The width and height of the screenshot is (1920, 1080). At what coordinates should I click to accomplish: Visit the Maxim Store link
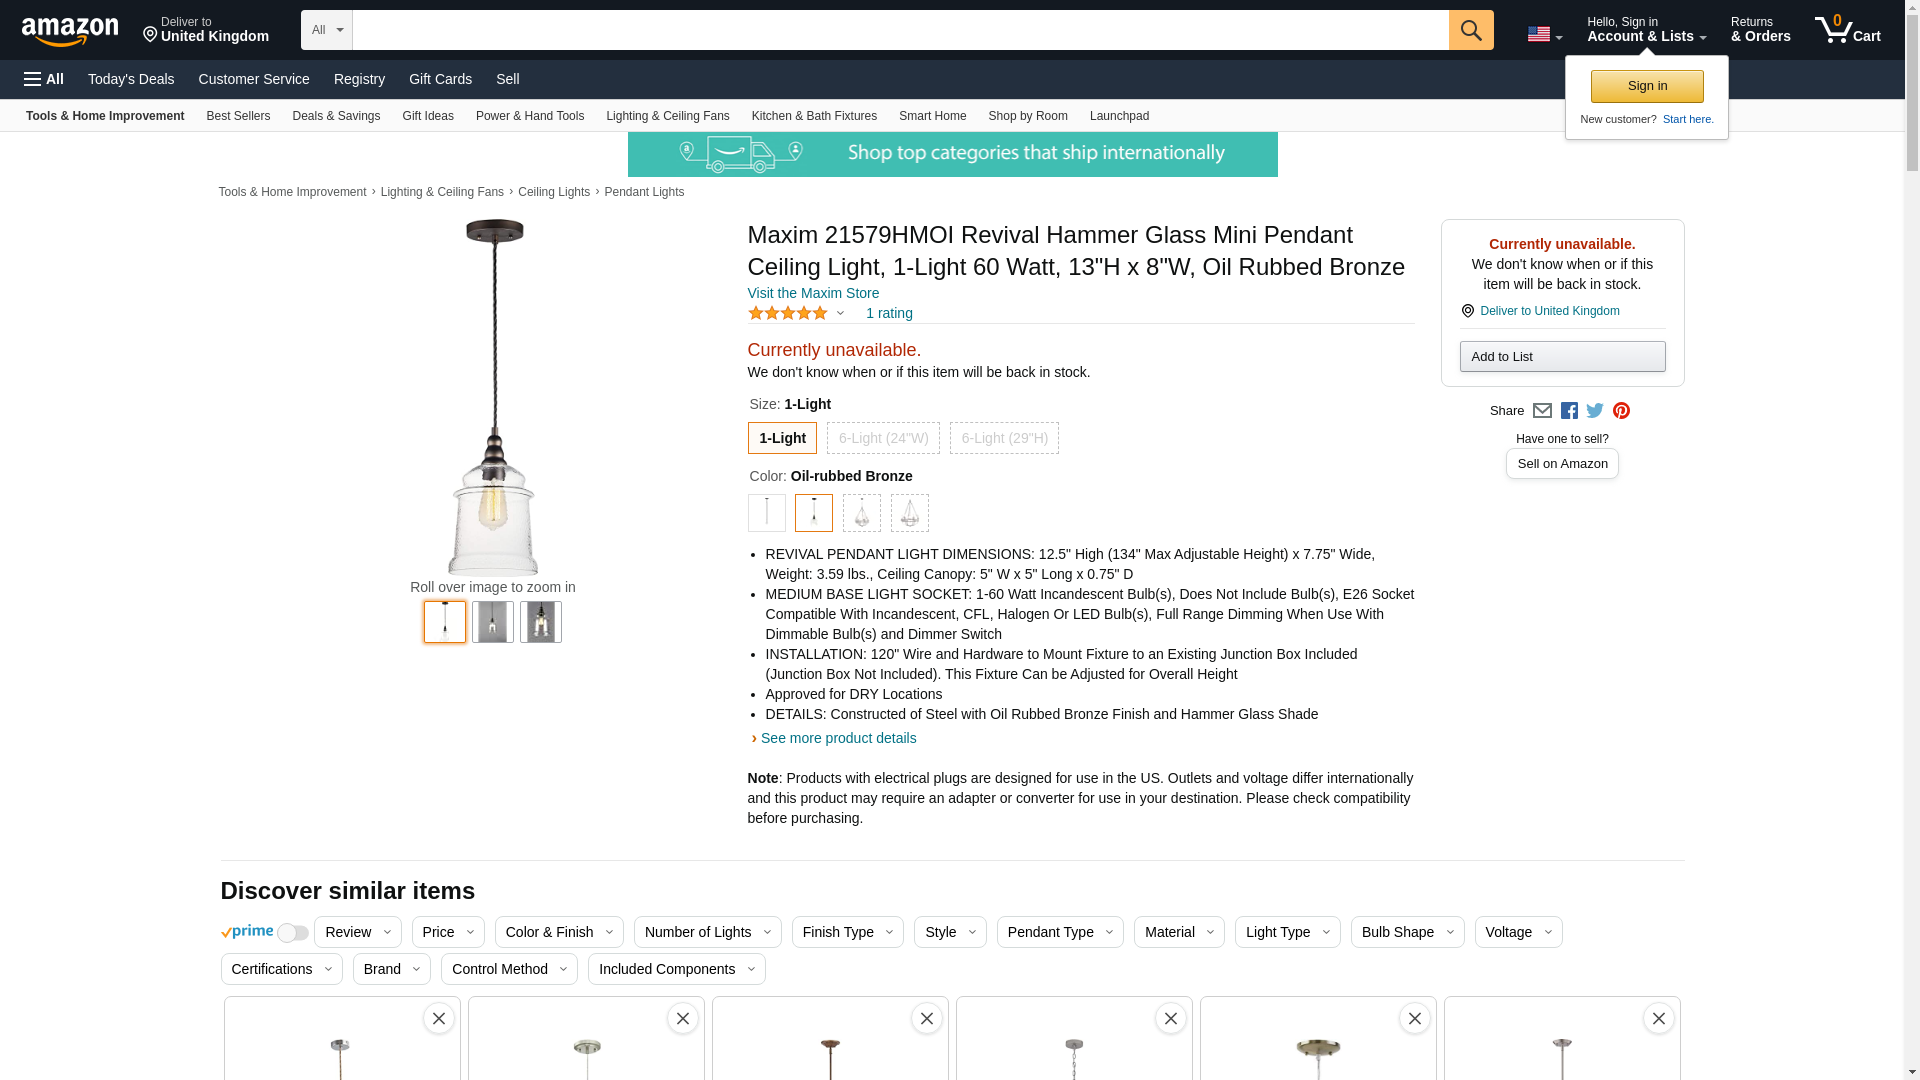[x=813, y=293]
